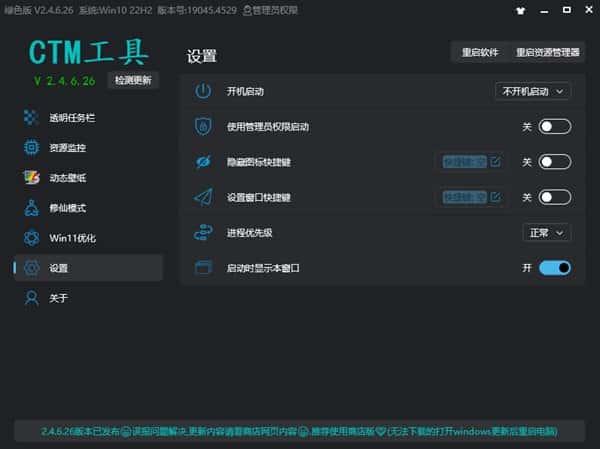Click the 修仙模式 sidebar icon
600x449 pixels.
(31, 208)
